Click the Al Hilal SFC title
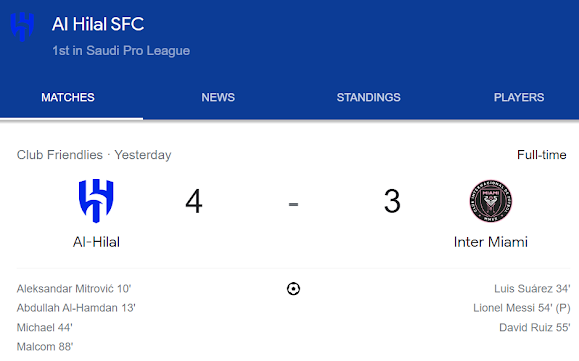This screenshot has height=361, width=579. [x=98, y=24]
